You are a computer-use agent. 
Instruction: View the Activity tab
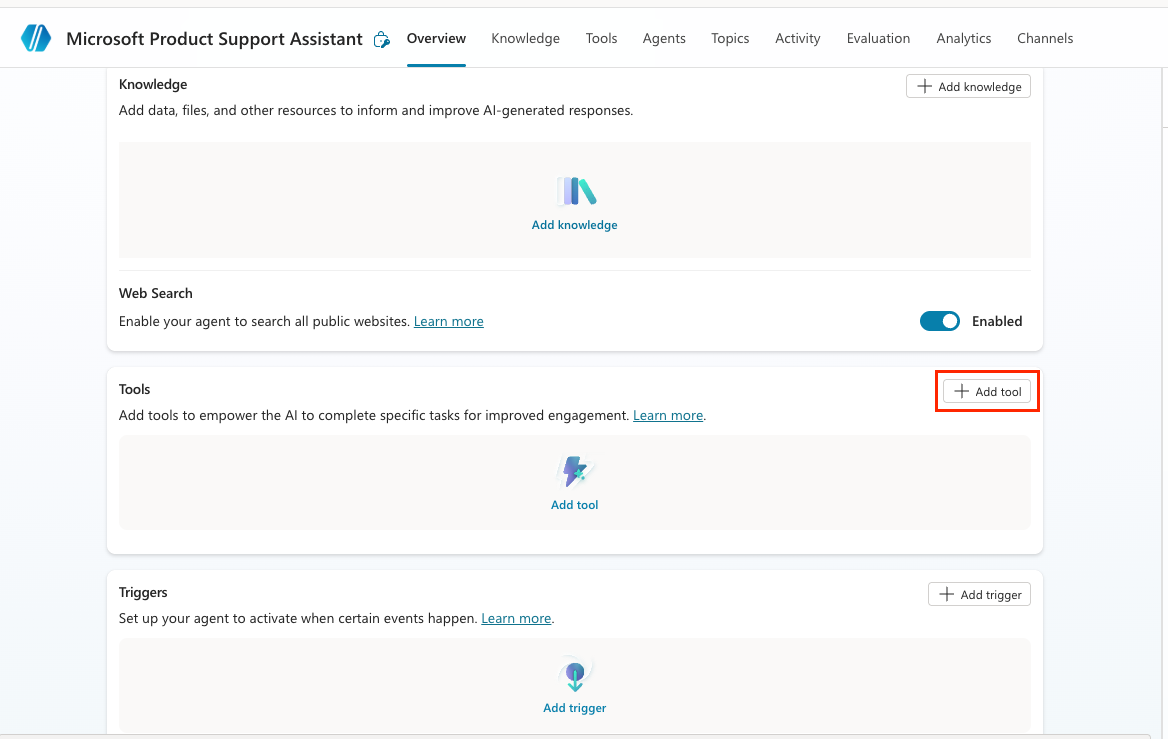(797, 38)
